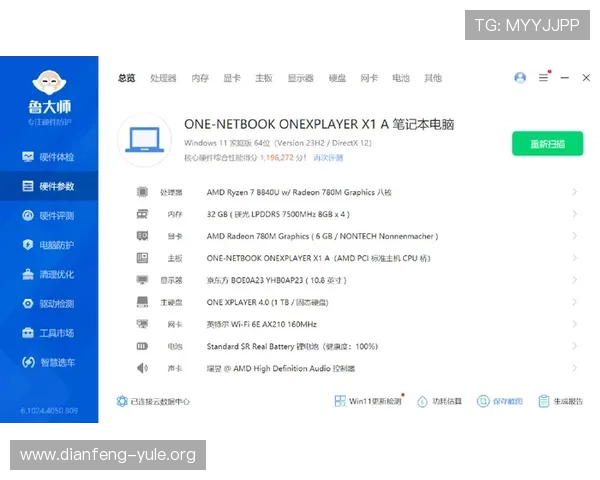Viewport: 600px width, 480px height.
Task: Expand motherboard row chevron
Action: click(x=574, y=258)
